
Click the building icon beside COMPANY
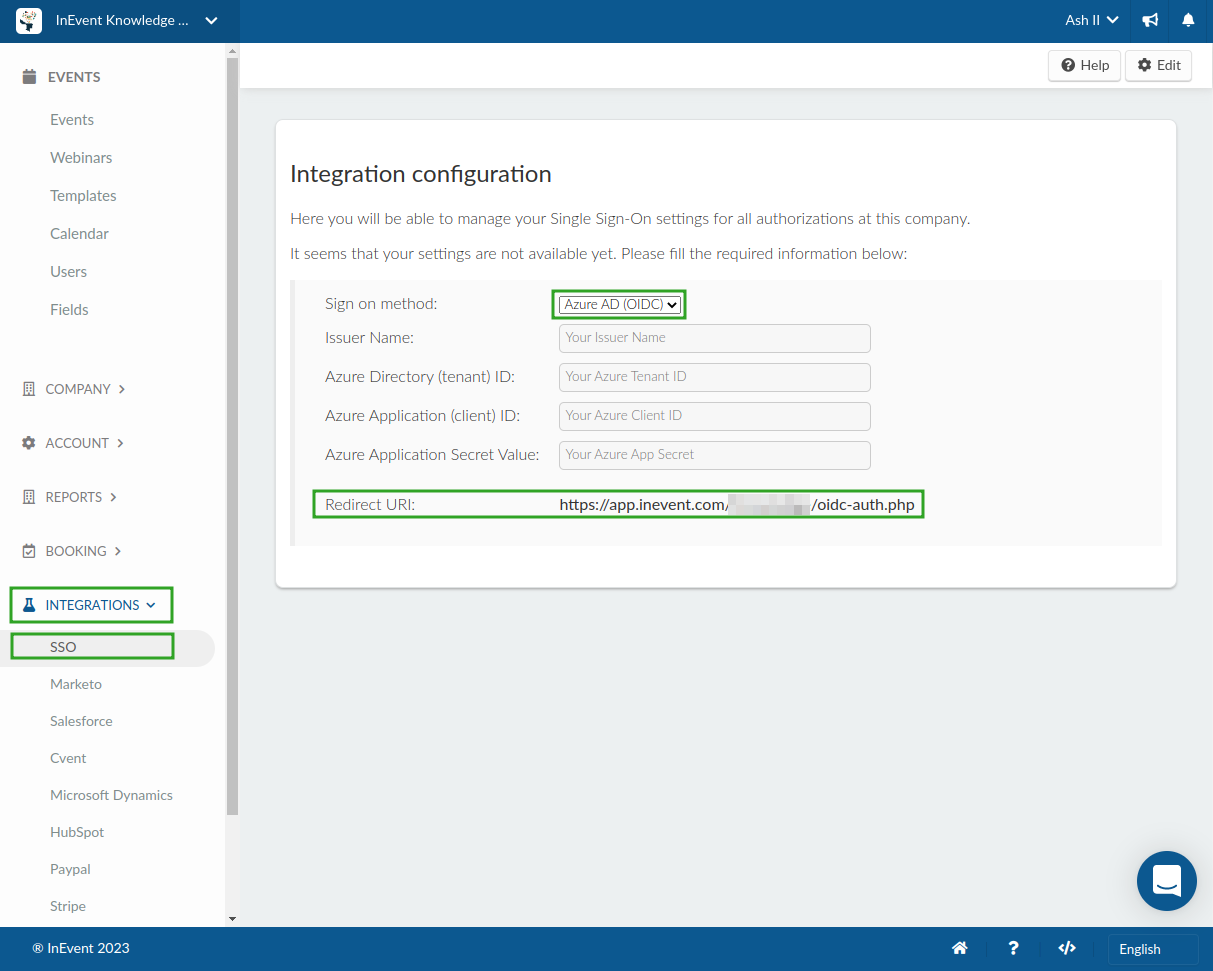[x=29, y=389]
